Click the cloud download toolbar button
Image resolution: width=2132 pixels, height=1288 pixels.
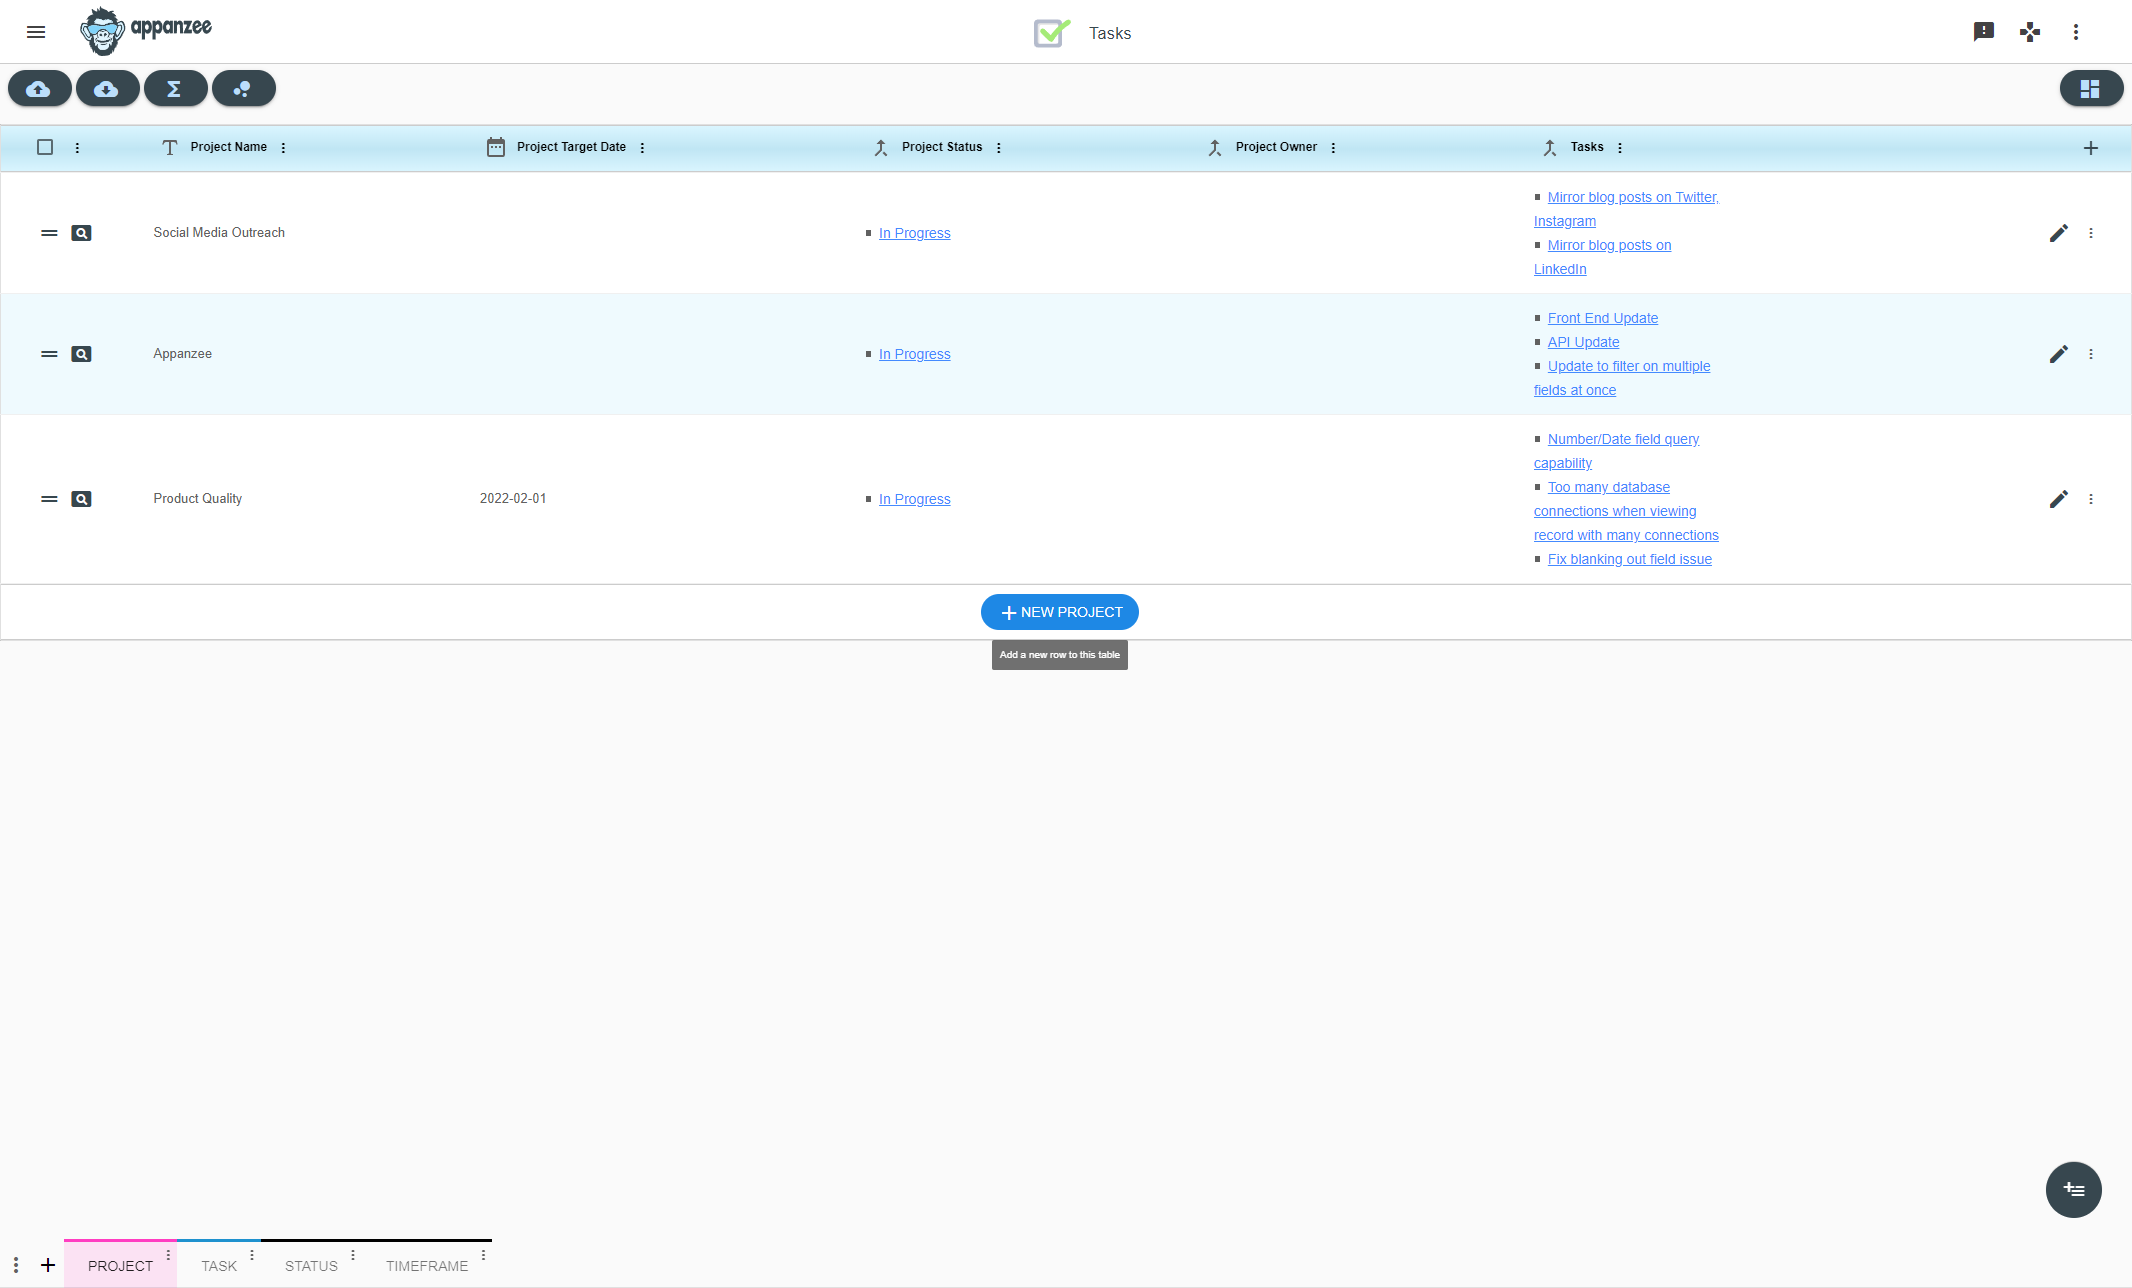[107, 89]
